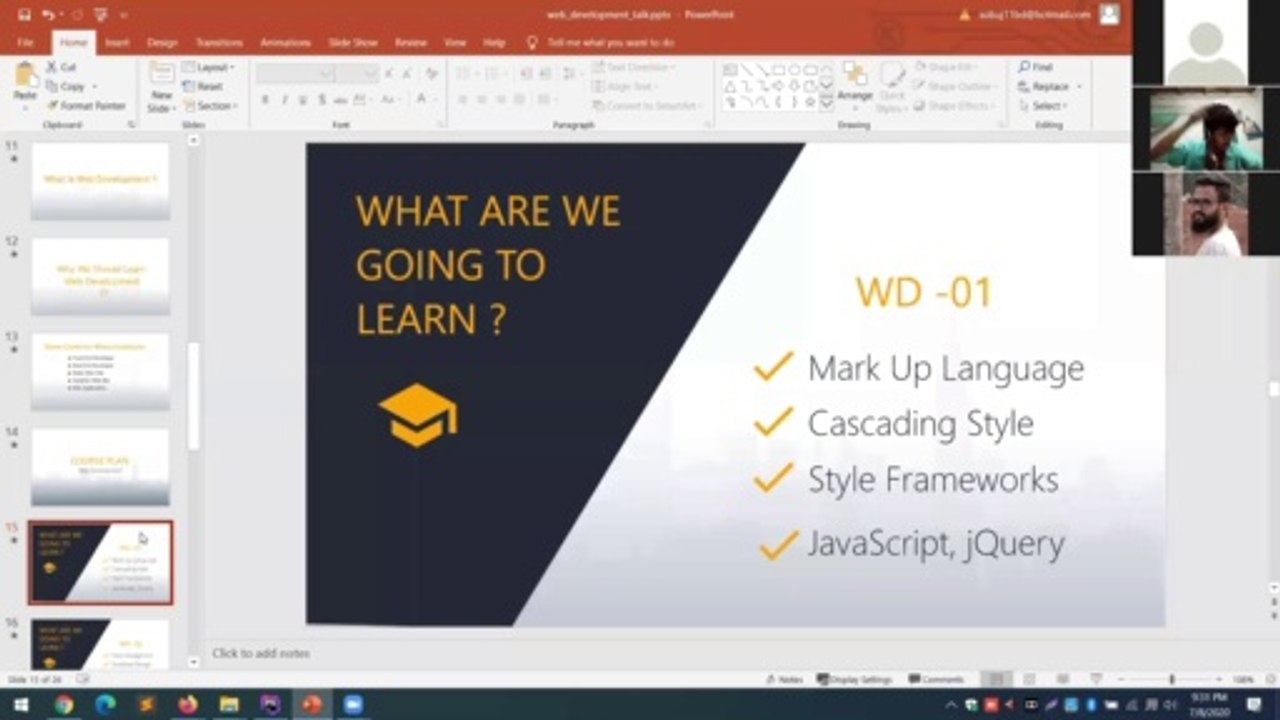Click Increase Font Size icon
The width and height of the screenshot is (1280, 720).
[389, 74]
